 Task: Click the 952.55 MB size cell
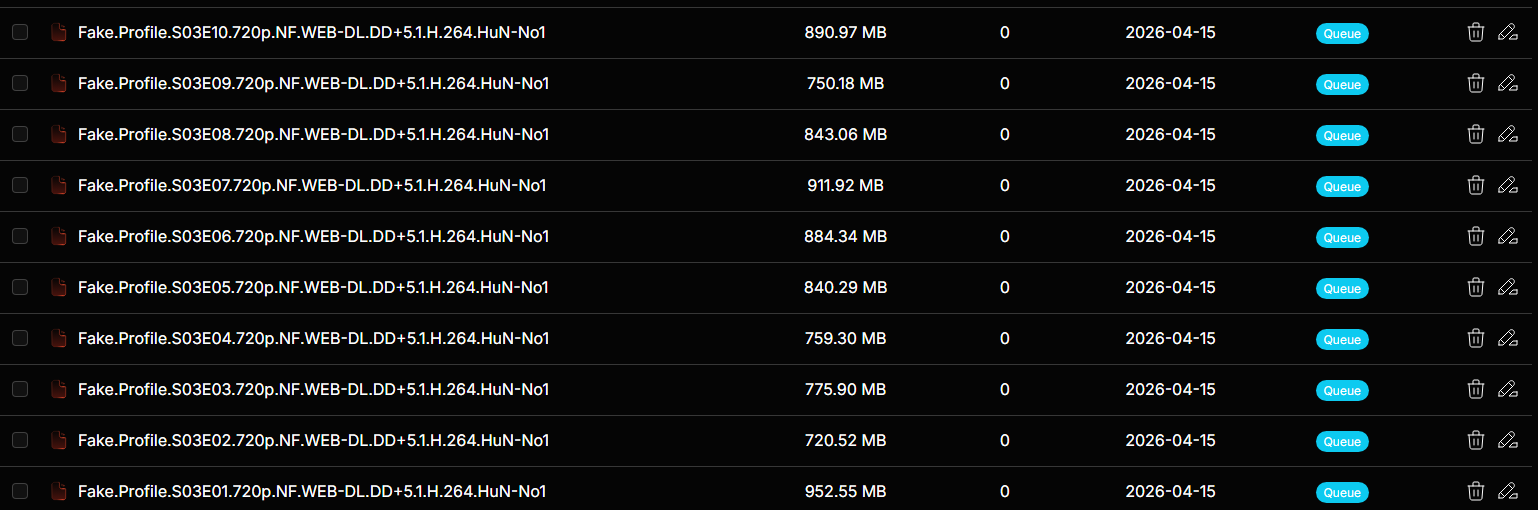pos(845,491)
